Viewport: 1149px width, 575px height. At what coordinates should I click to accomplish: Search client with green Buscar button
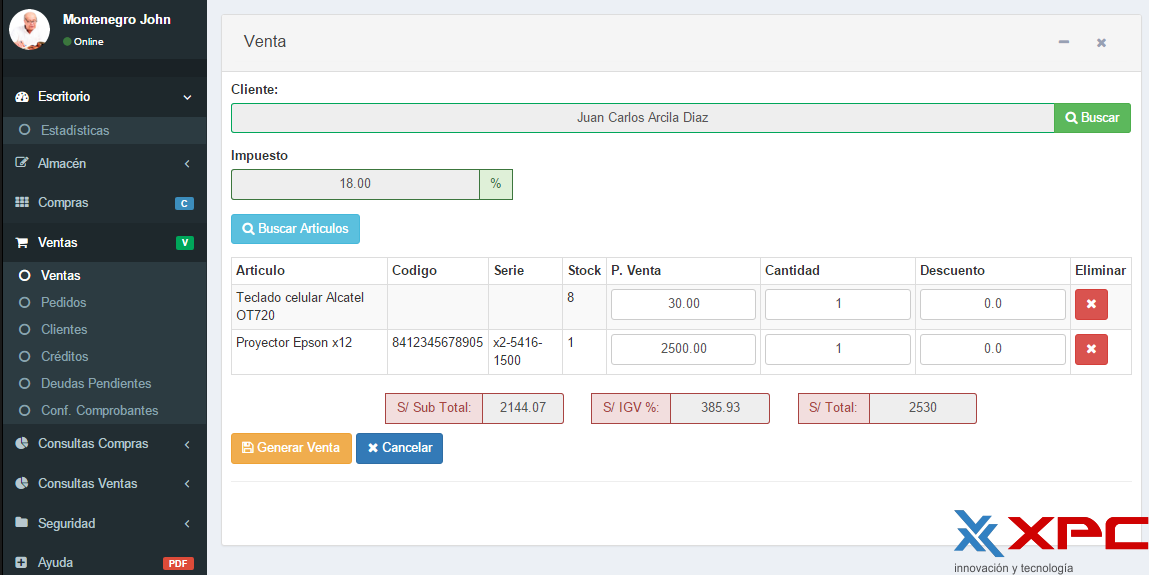[1092, 118]
